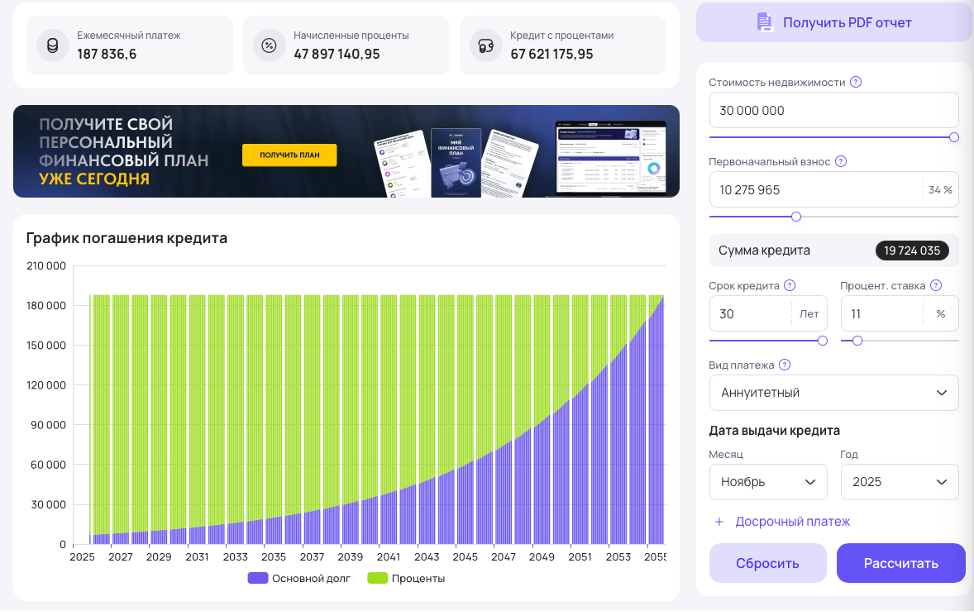Add early payment via Досрочный платеж link
974x612 pixels.
point(792,522)
